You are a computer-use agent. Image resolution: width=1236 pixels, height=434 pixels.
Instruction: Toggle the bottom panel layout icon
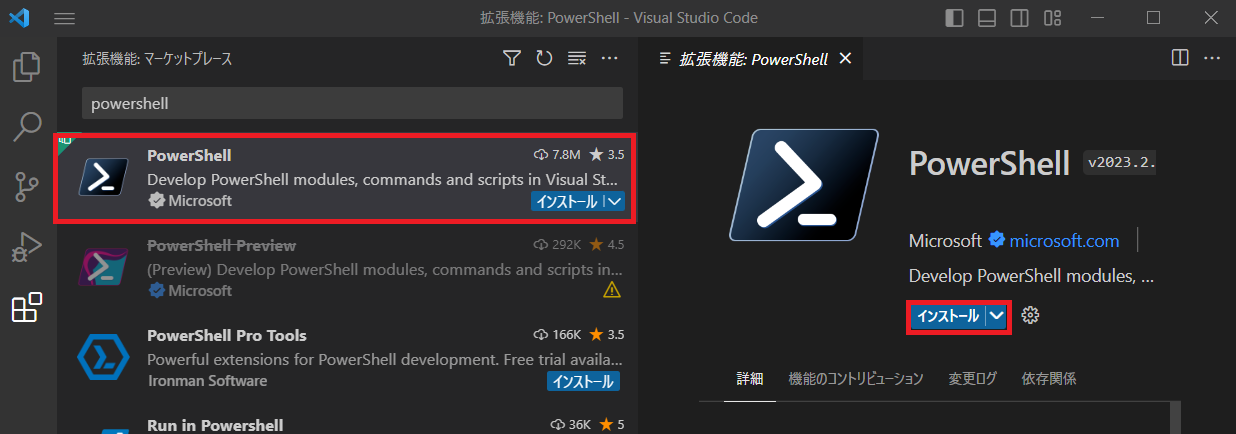pyautogui.click(x=986, y=18)
